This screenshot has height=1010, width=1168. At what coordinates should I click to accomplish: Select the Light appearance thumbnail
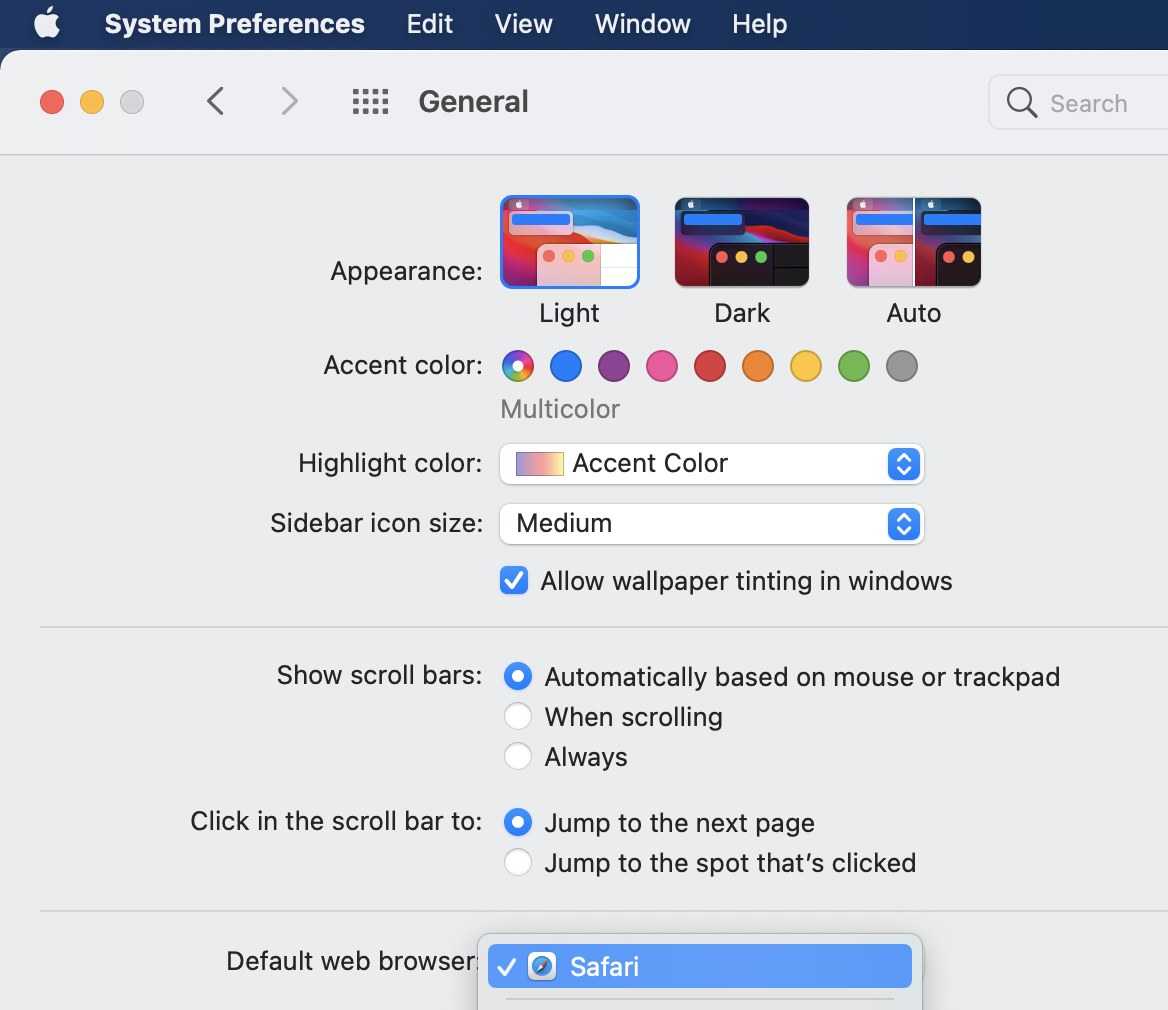[x=570, y=242]
